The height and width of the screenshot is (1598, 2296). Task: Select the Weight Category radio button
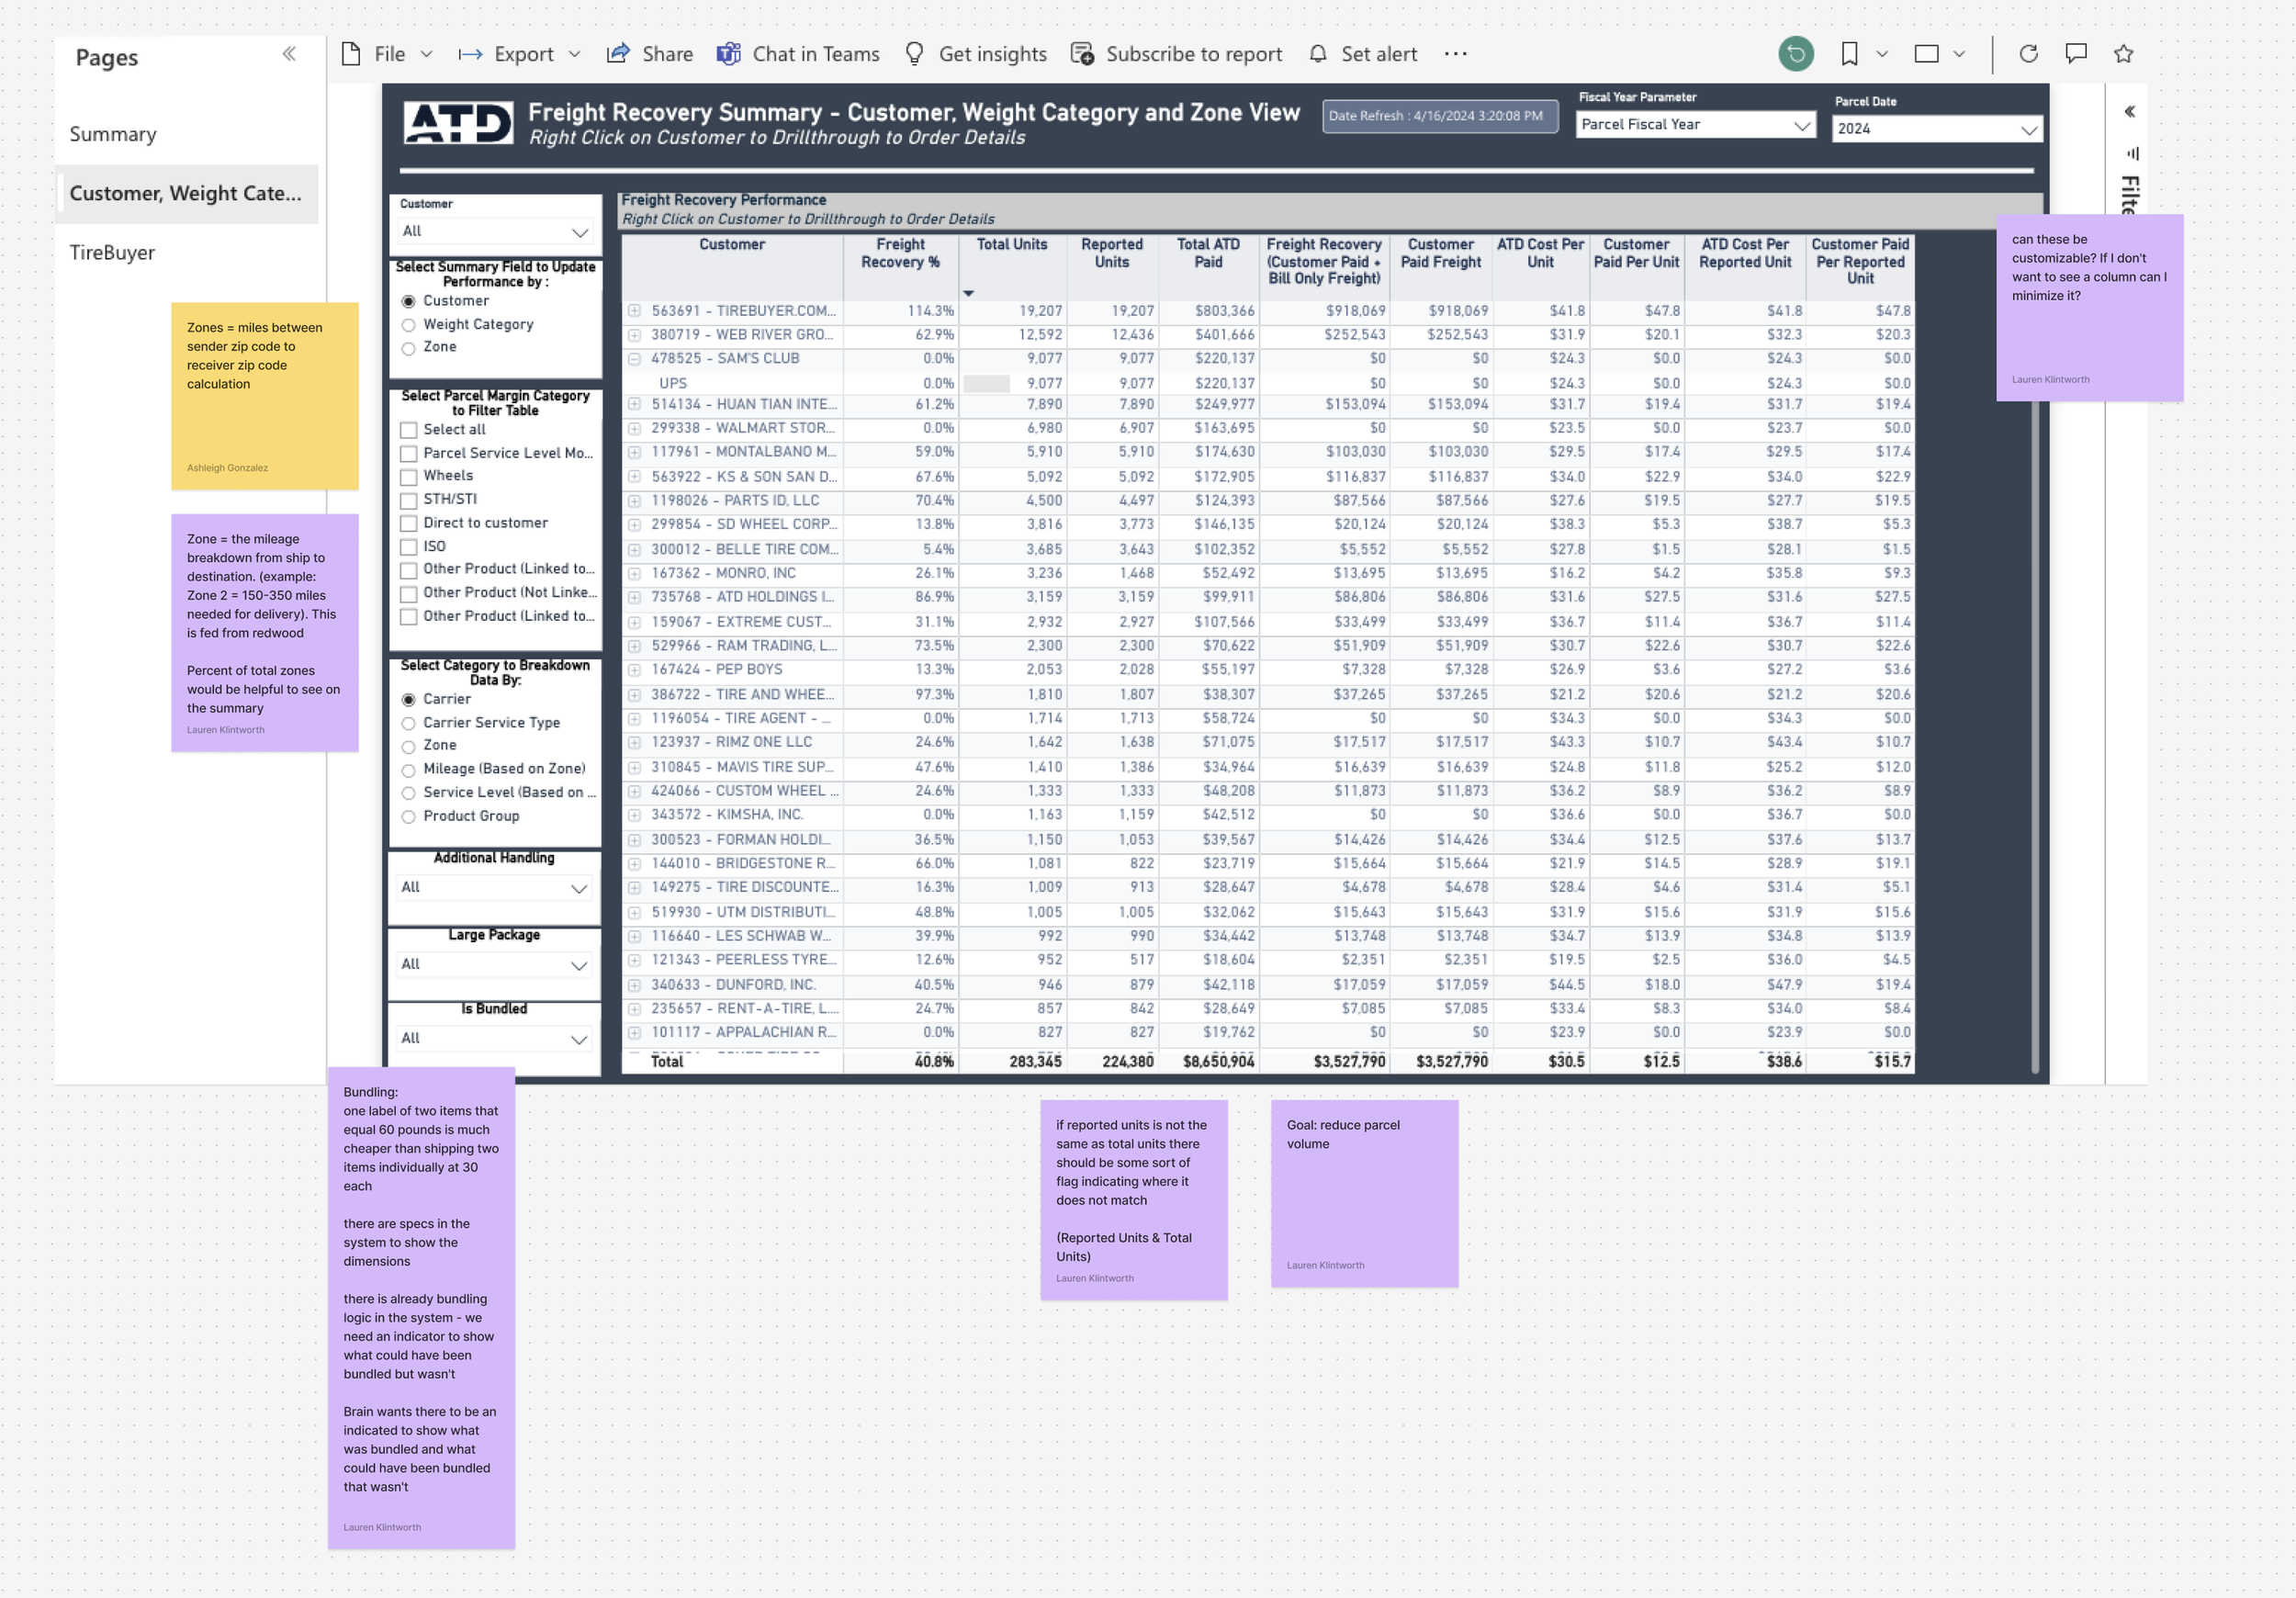(x=409, y=324)
